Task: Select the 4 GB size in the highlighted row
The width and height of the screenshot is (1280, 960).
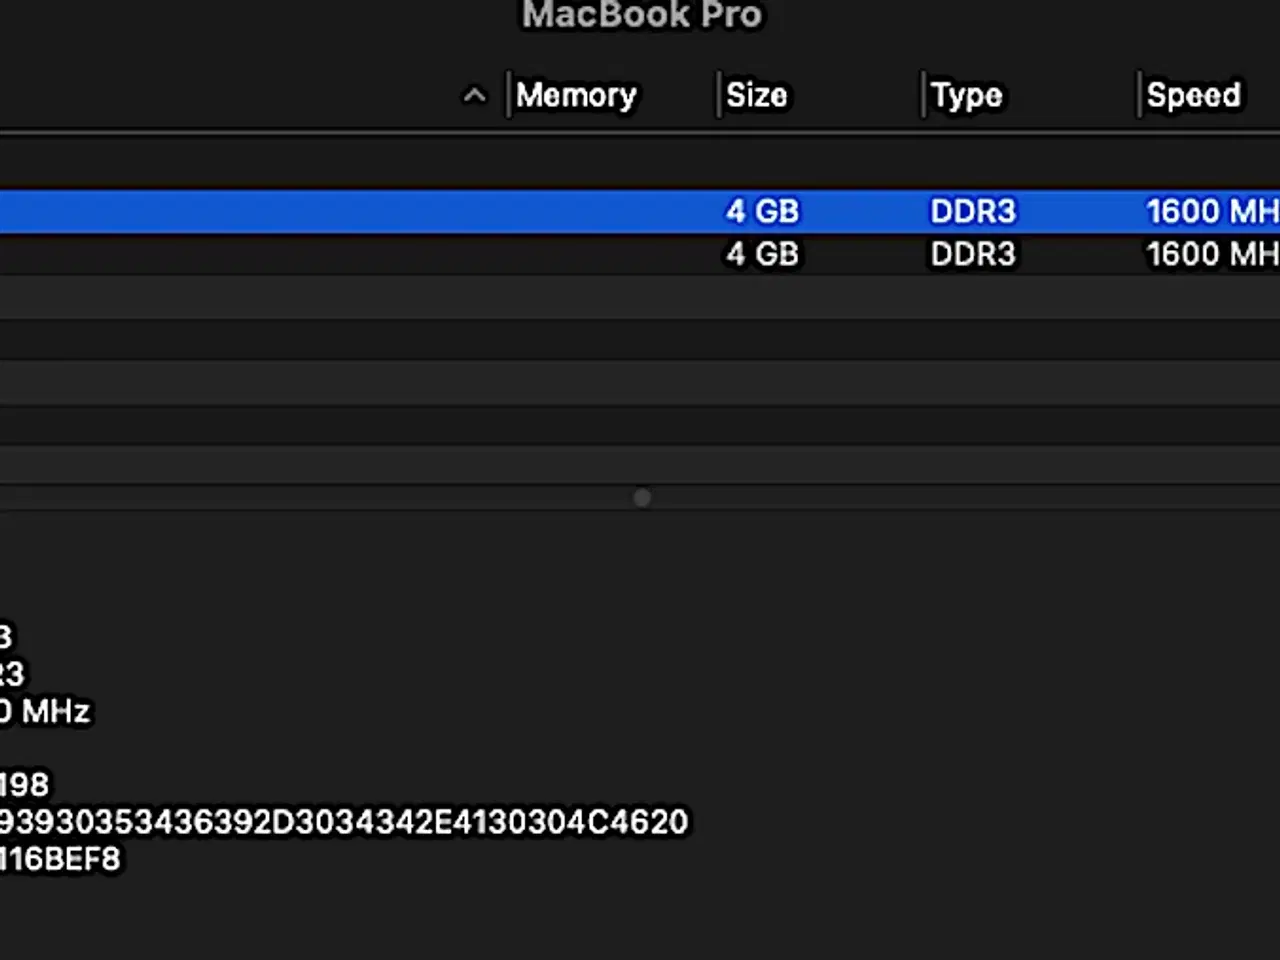Action: click(762, 211)
